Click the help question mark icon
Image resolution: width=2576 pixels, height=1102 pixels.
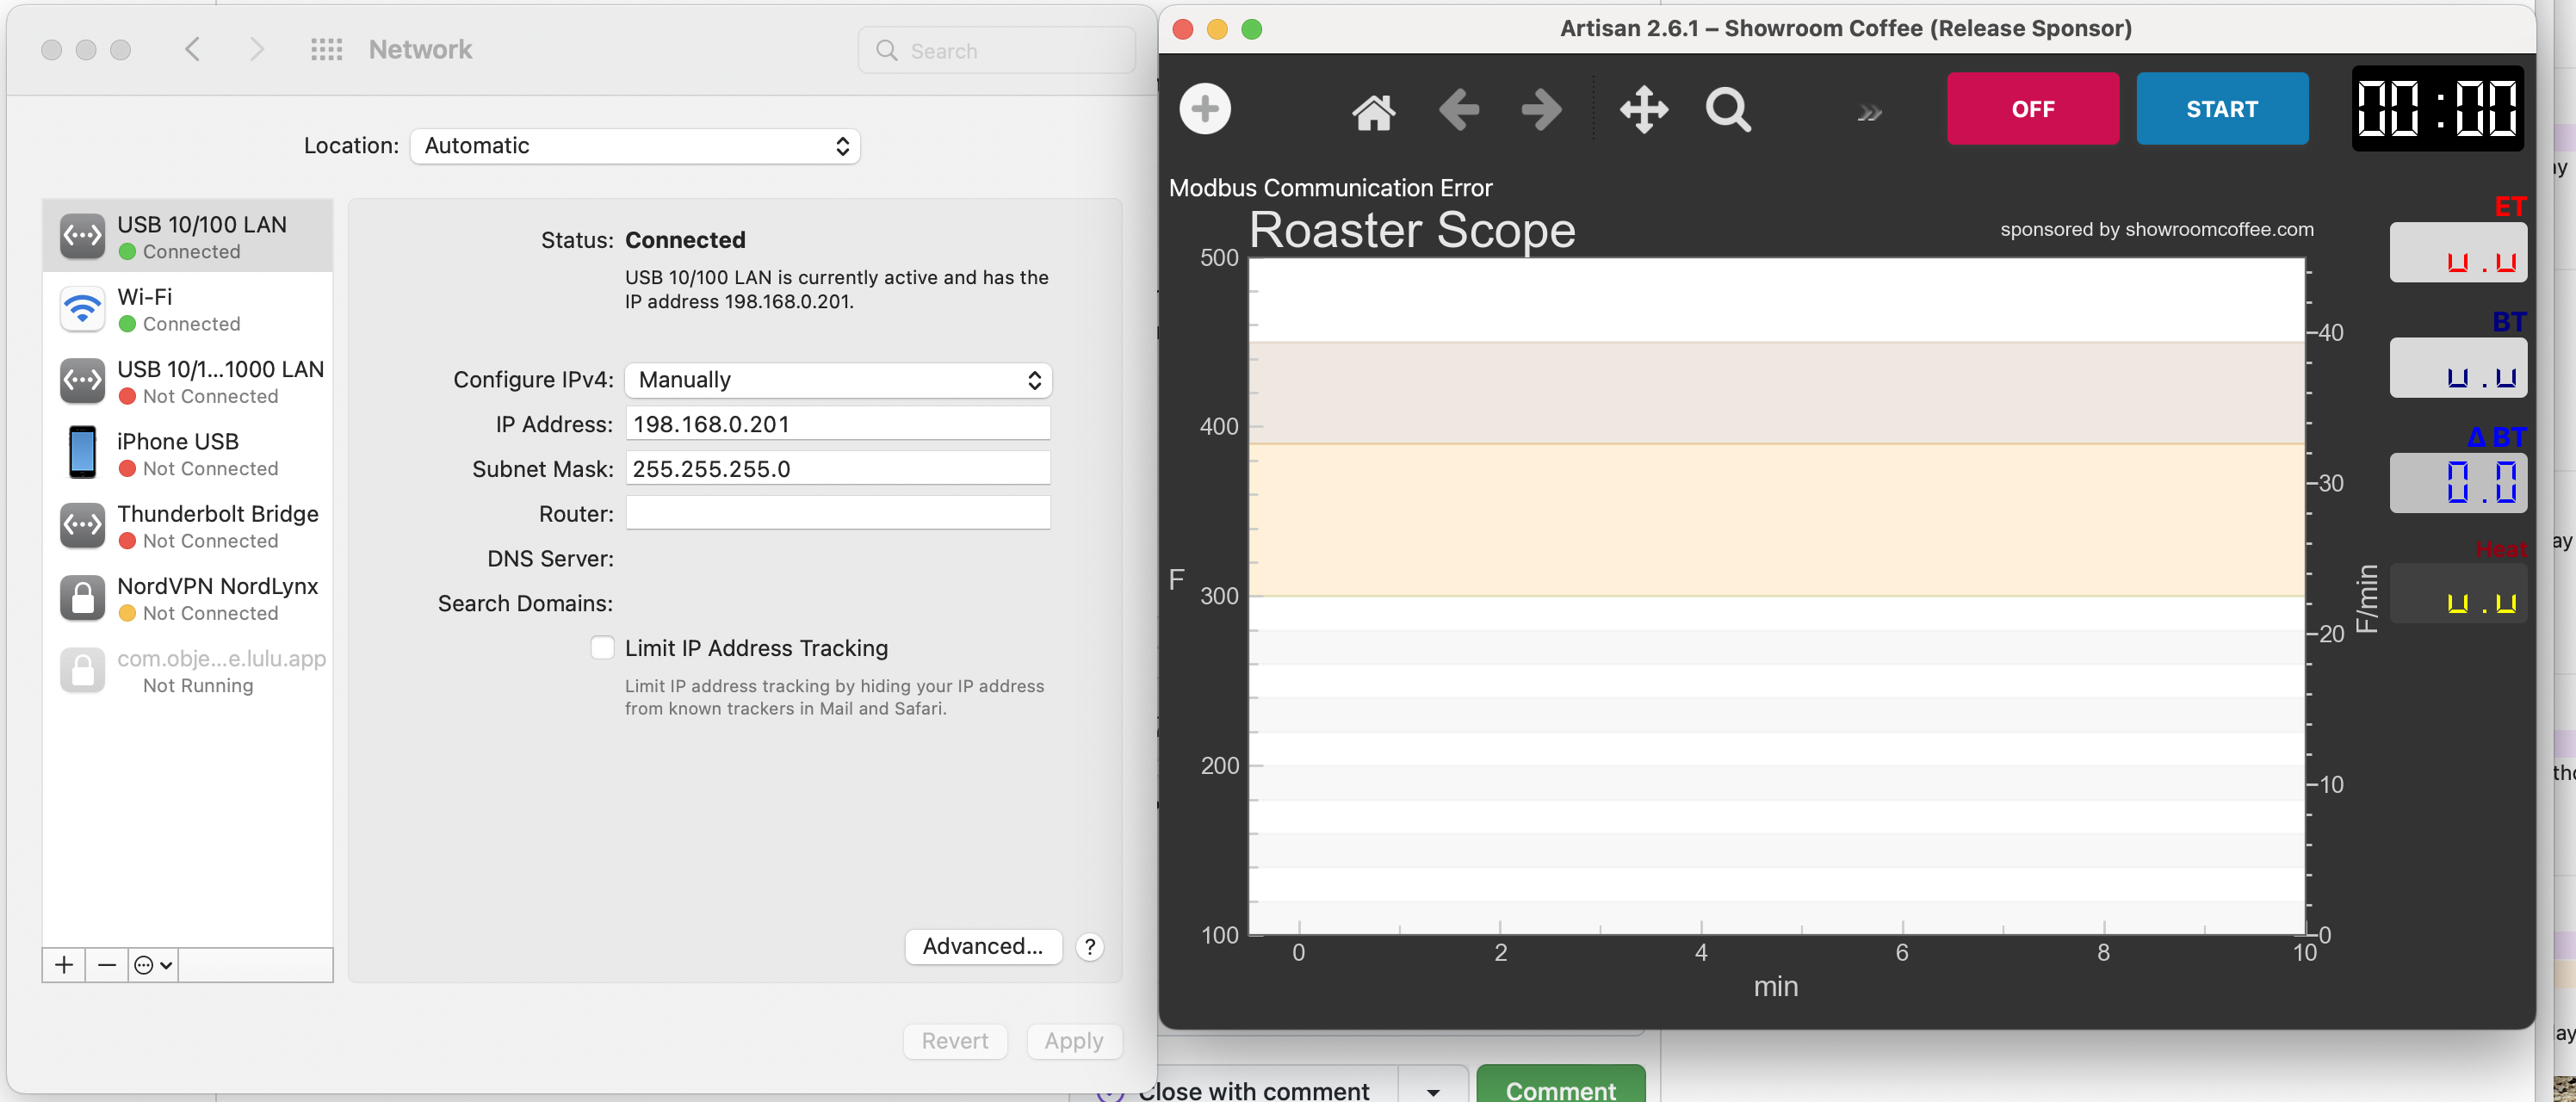pos(1089,946)
